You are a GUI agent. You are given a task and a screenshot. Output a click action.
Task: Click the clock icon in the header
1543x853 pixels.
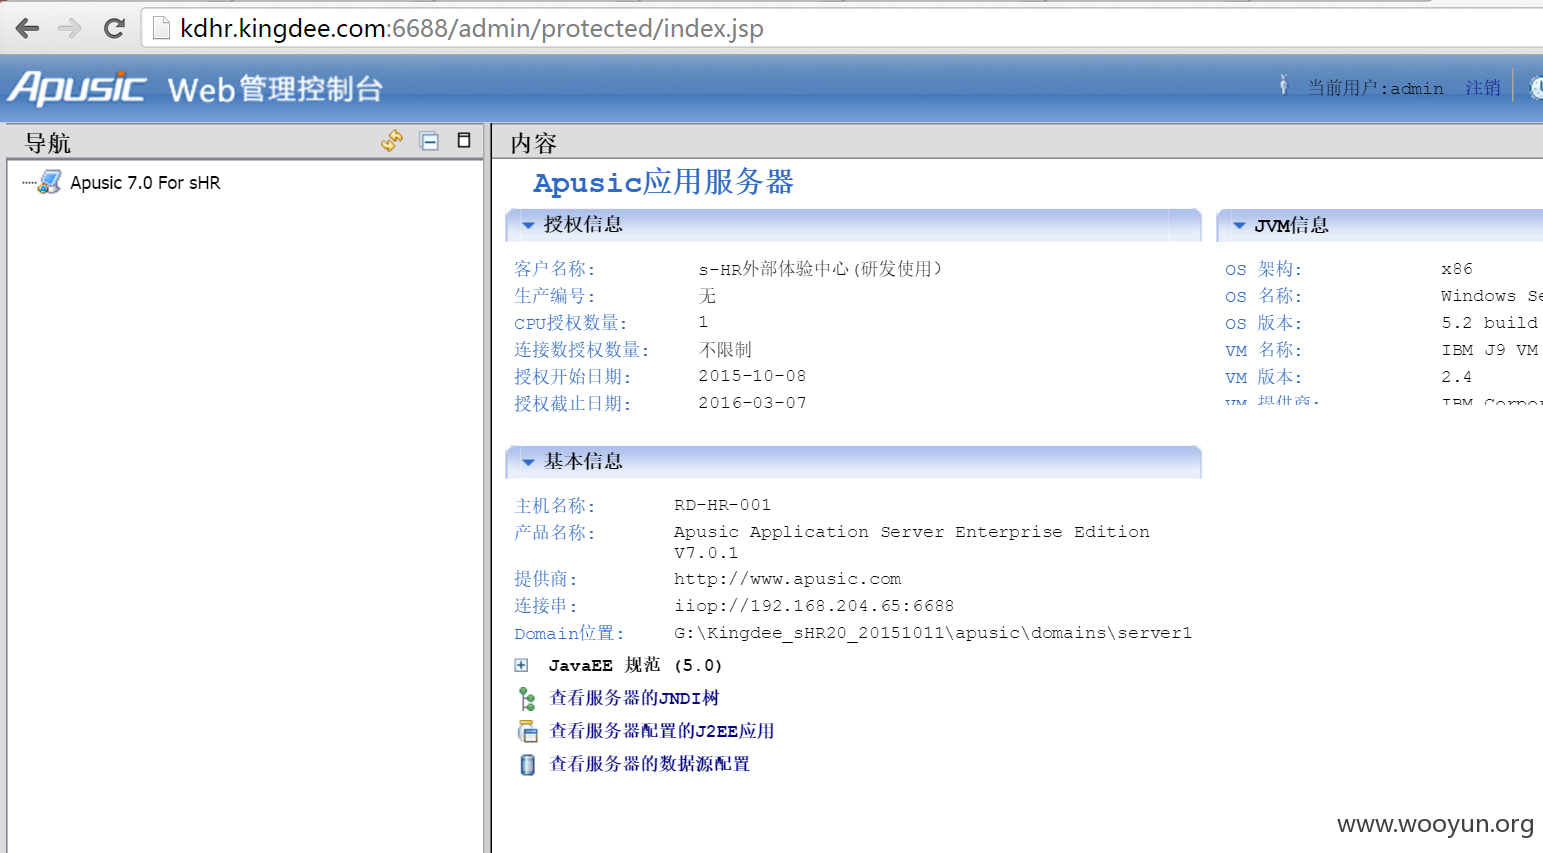1536,87
